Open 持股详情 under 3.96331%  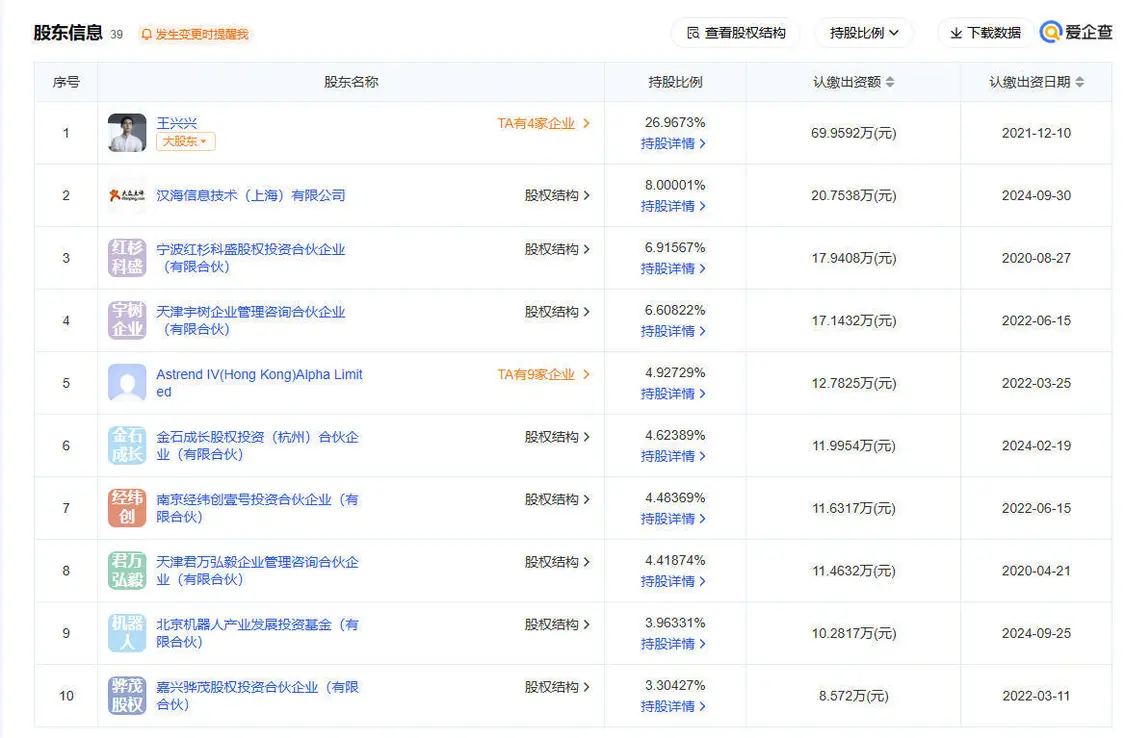[673, 643]
